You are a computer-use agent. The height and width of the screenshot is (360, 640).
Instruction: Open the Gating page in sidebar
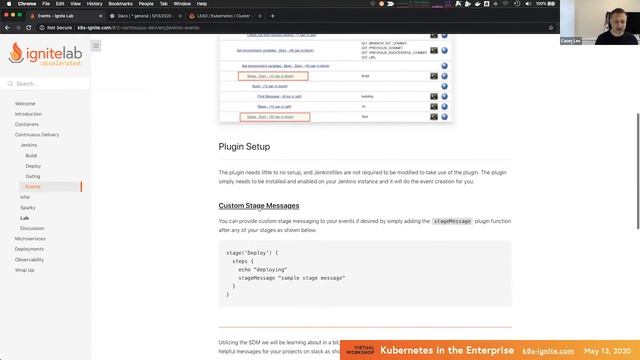(x=33, y=176)
